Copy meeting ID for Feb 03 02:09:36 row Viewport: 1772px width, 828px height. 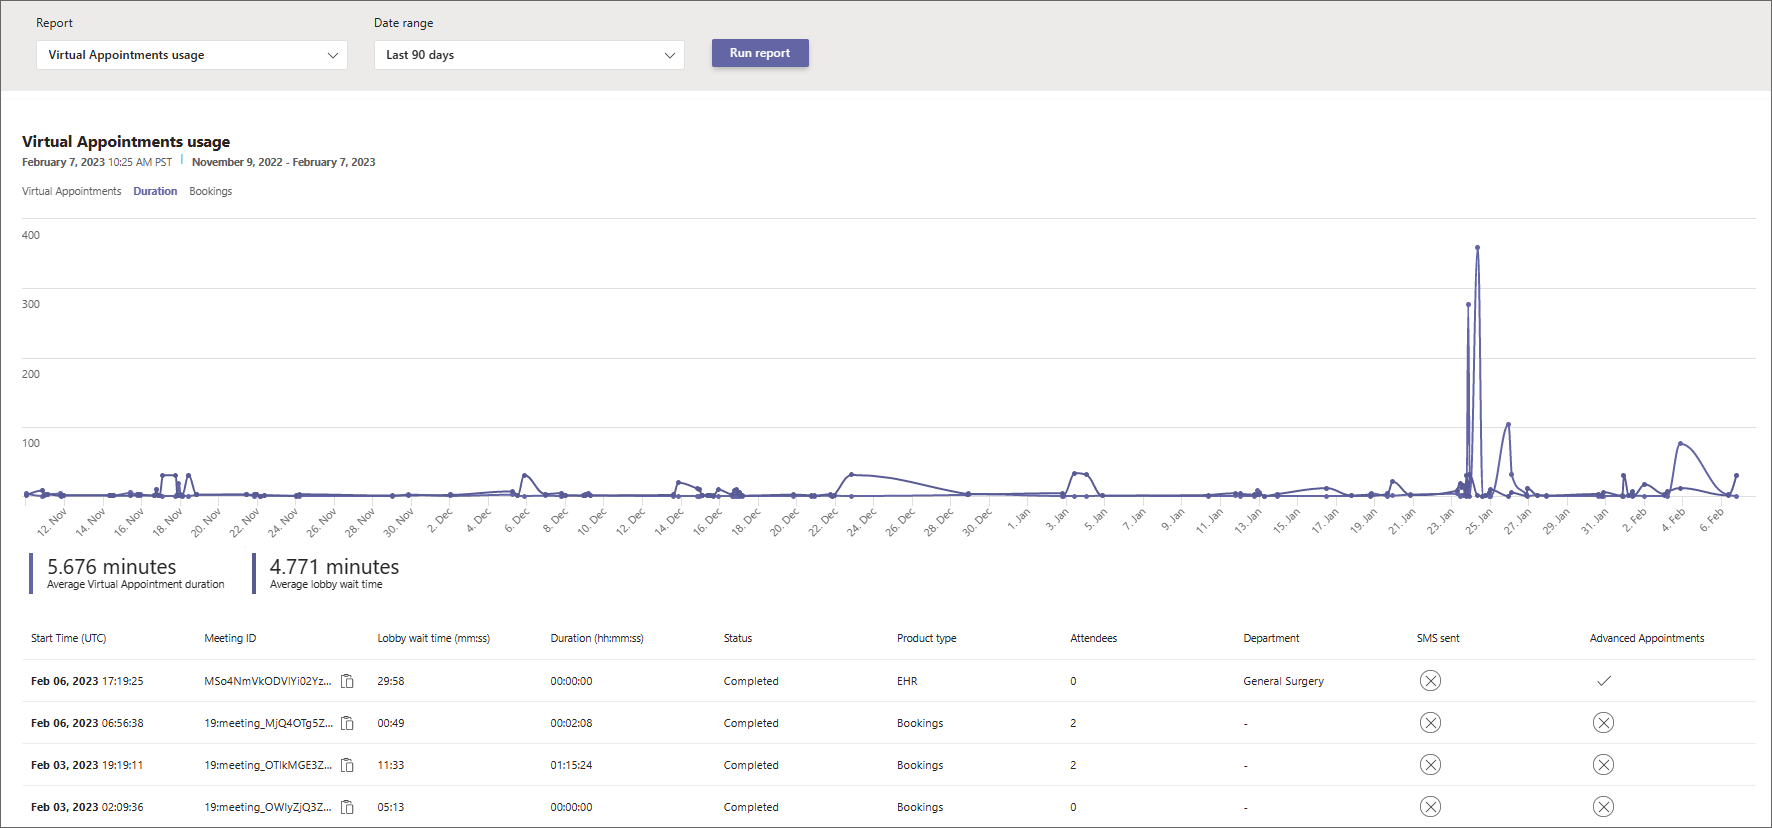pos(347,807)
